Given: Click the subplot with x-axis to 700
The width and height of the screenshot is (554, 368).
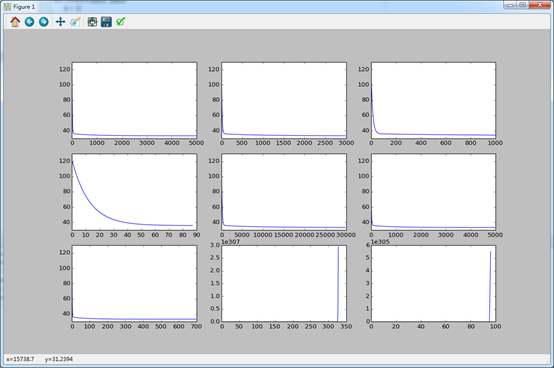Looking at the screenshot, I should pos(134,283).
